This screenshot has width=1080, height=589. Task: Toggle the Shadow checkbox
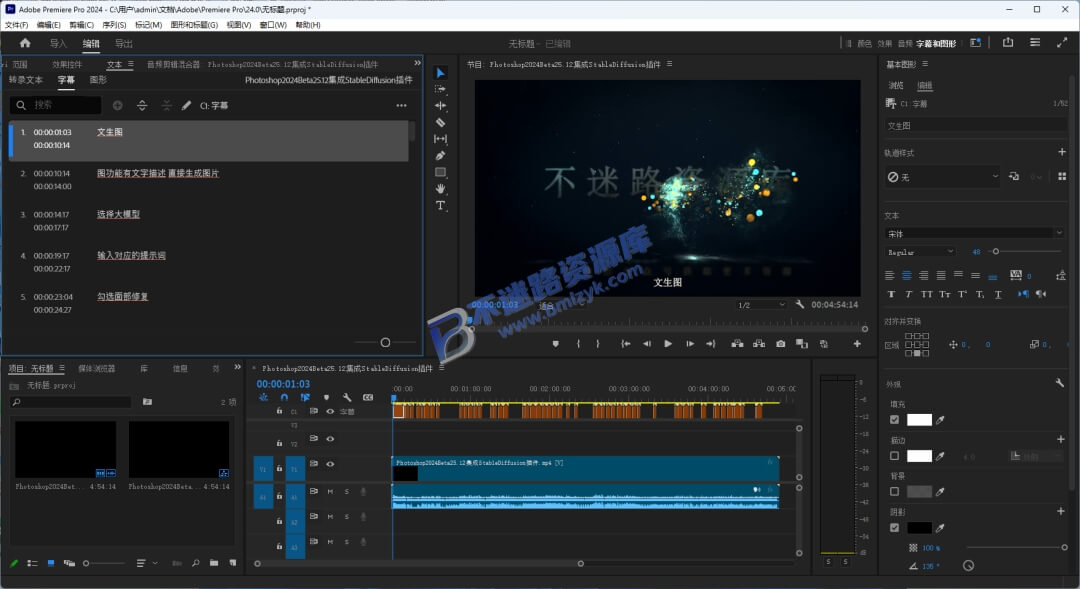pos(894,528)
